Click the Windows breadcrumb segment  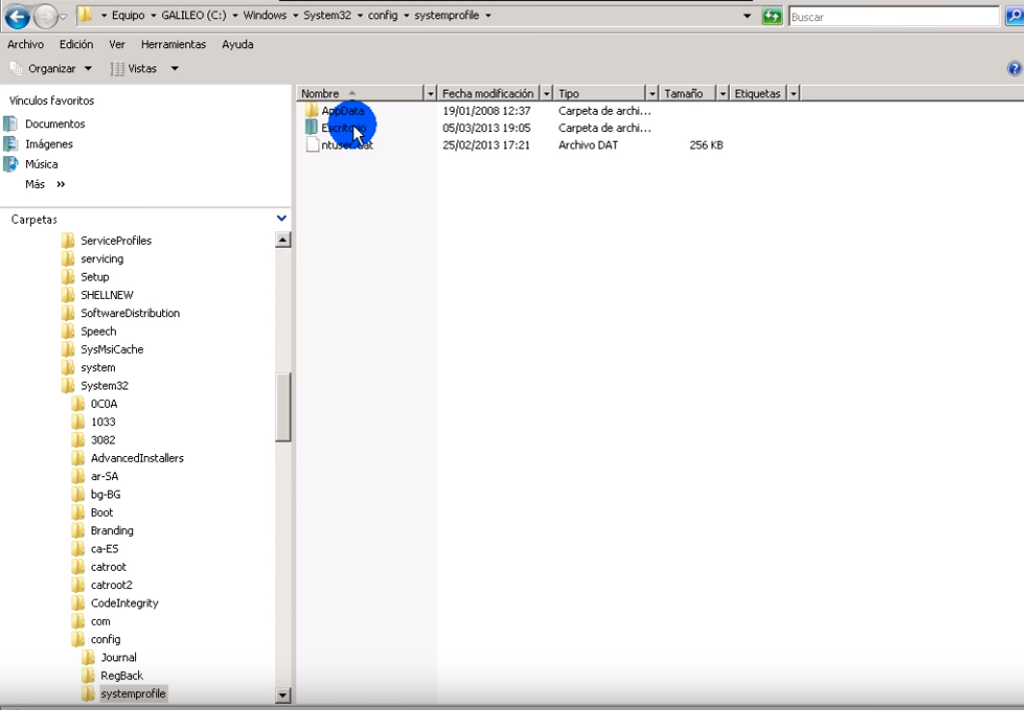coord(264,15)
